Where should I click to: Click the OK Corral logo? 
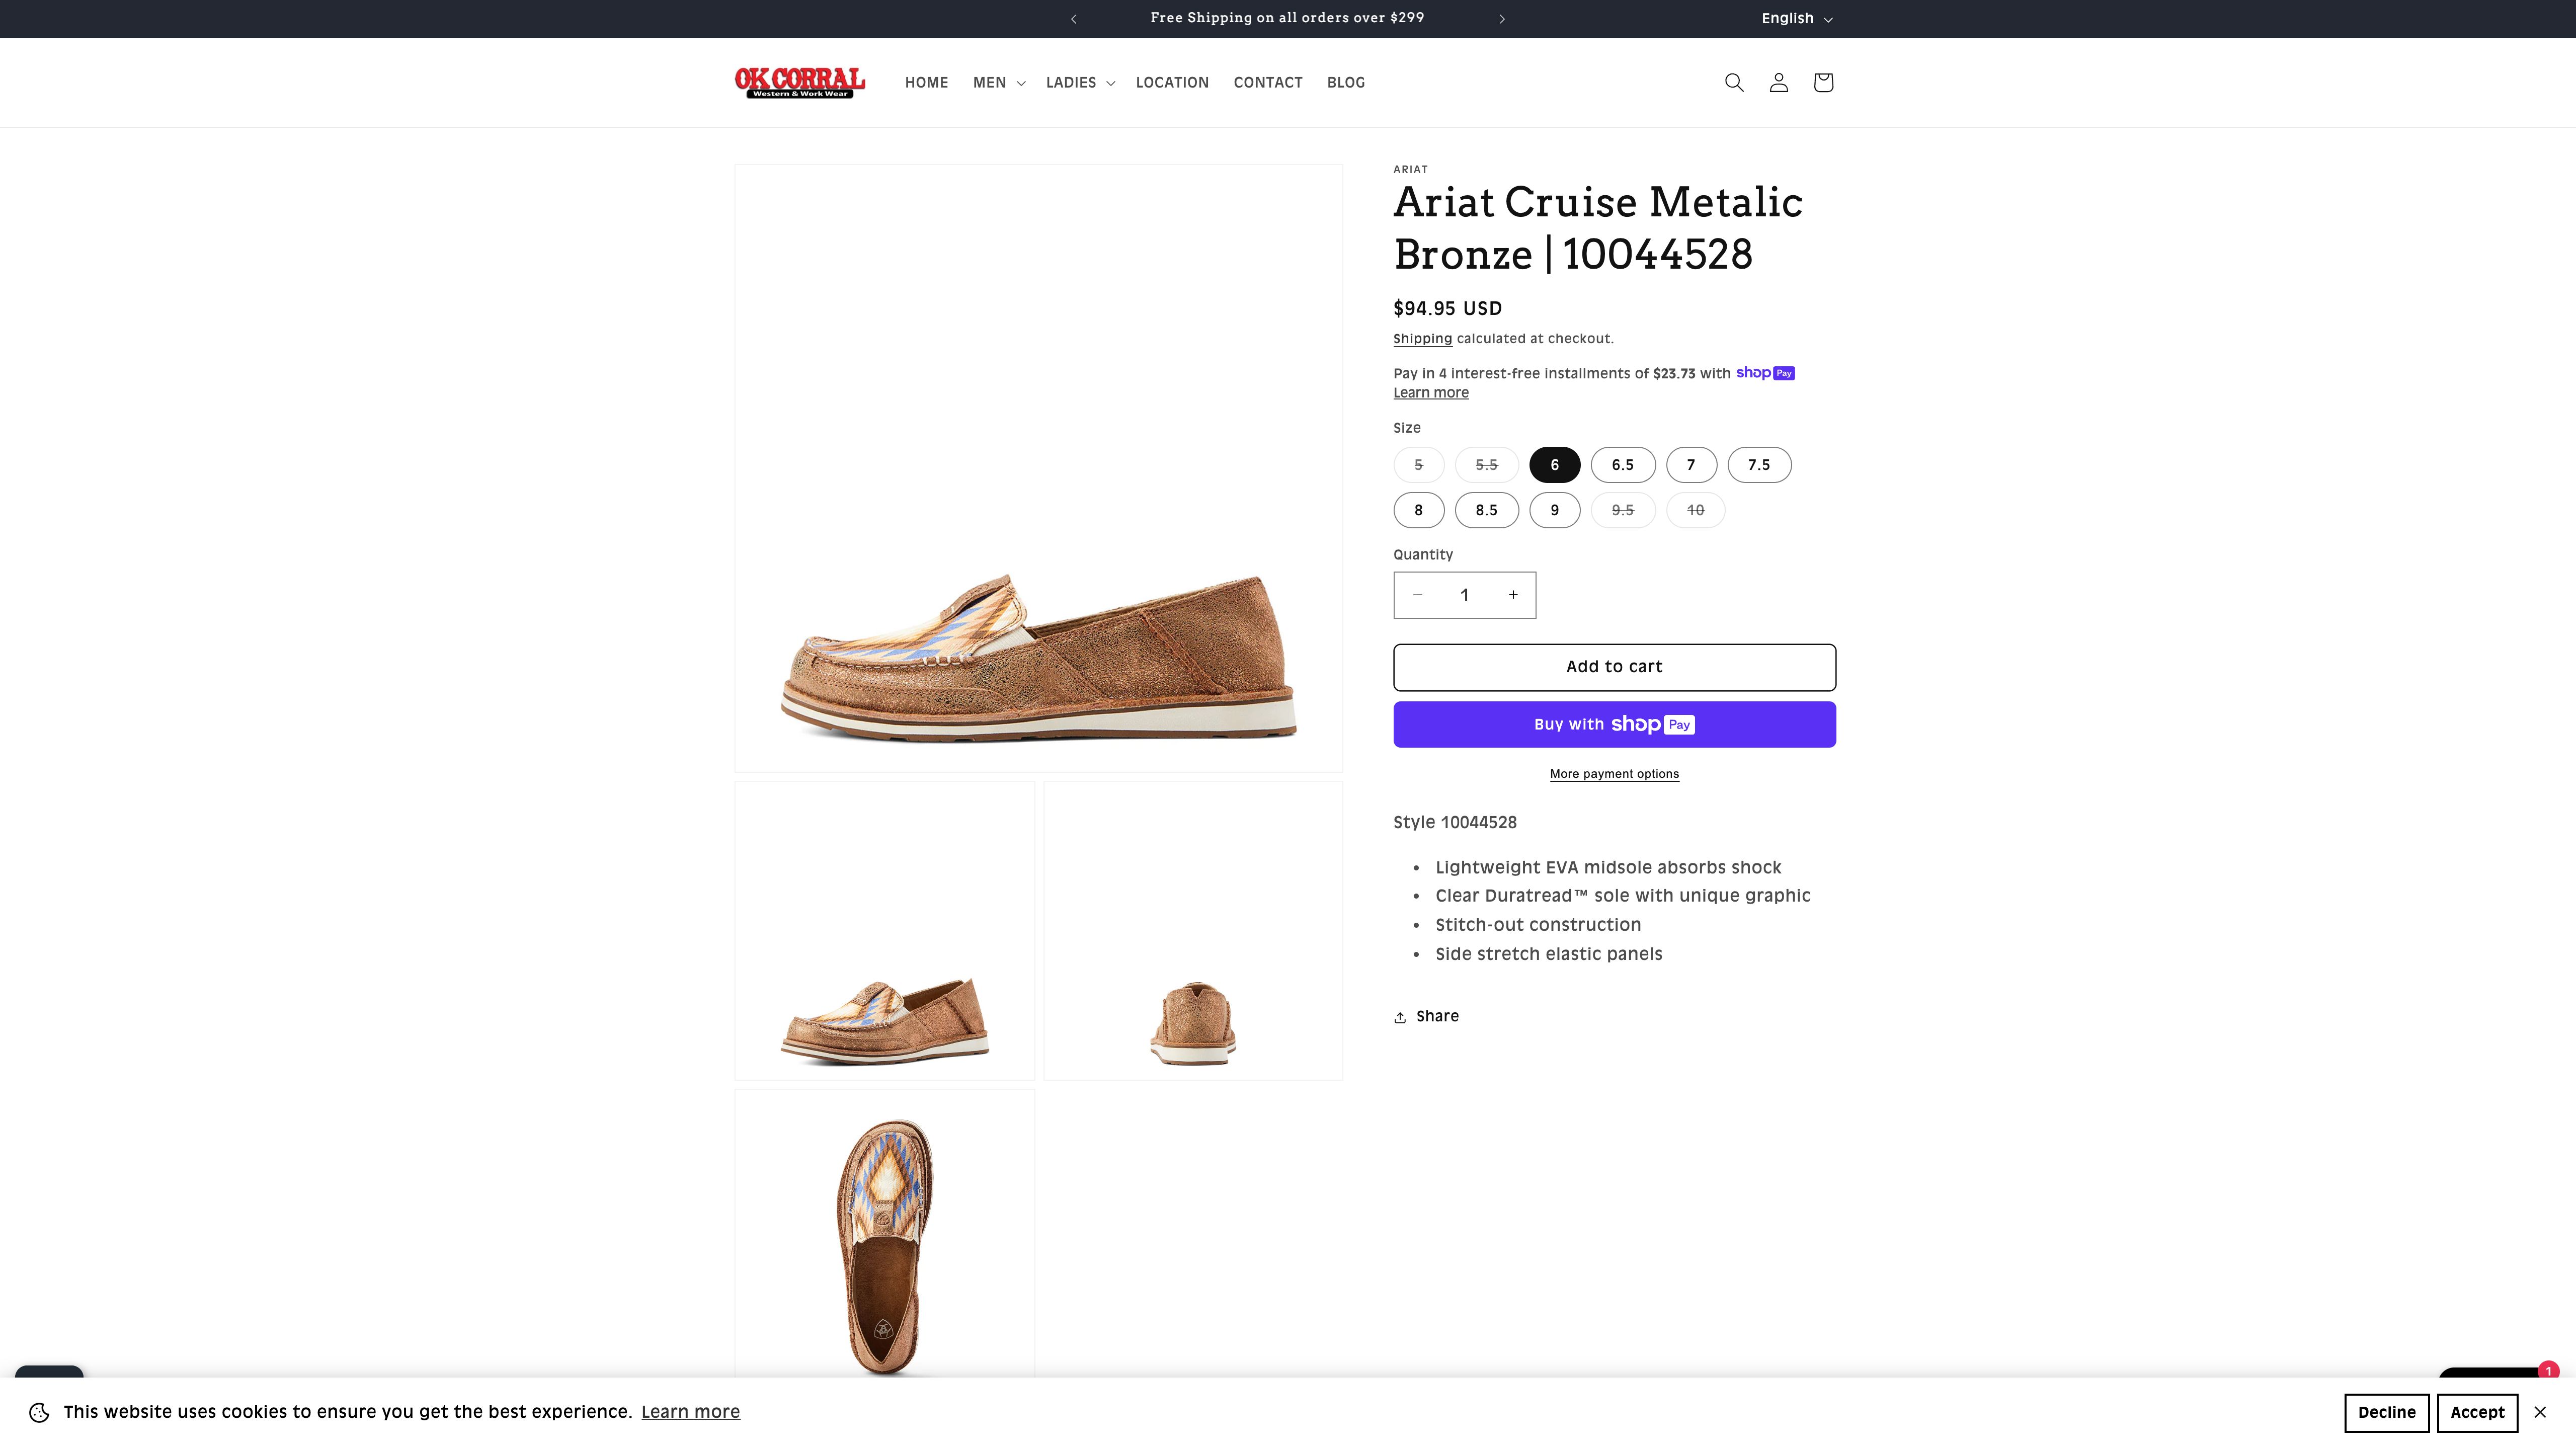coord(799,83)
